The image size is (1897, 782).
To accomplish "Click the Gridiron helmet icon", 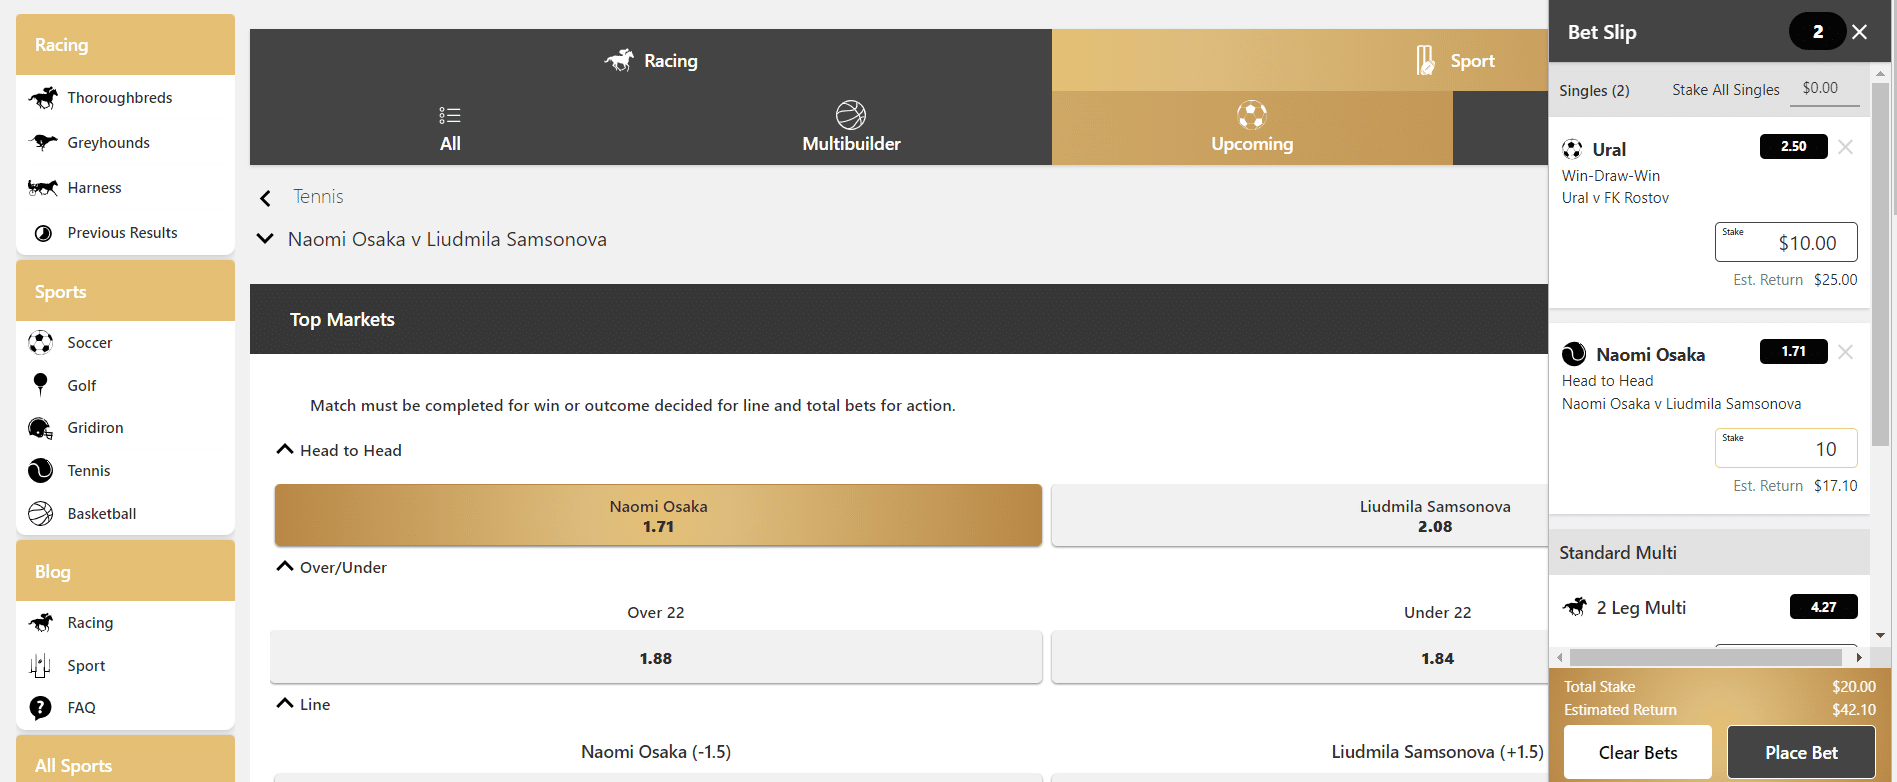I will pos(41,428).
